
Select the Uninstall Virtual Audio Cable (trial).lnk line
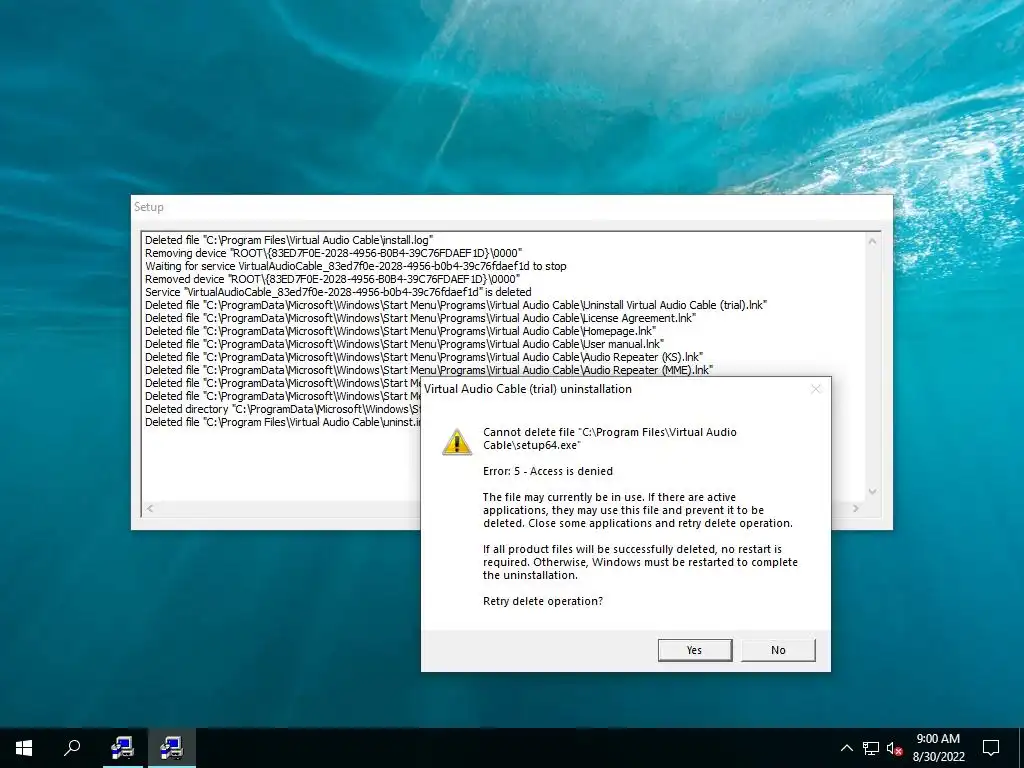[456, 305]
